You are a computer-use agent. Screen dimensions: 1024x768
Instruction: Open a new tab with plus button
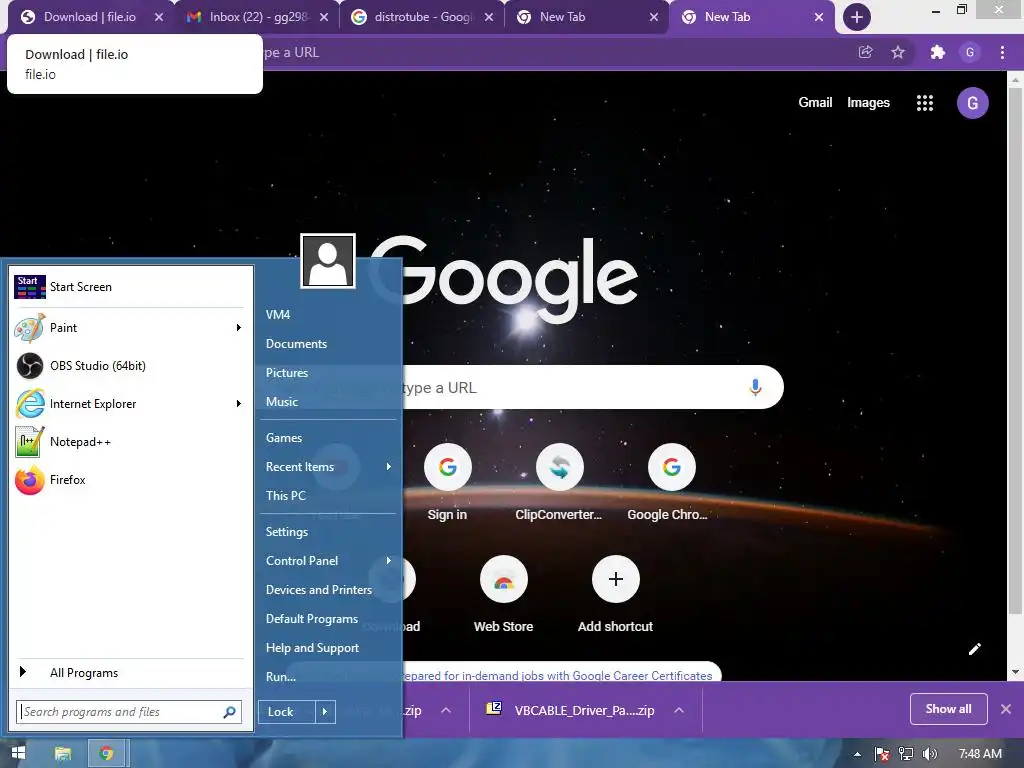click(856, 17)
